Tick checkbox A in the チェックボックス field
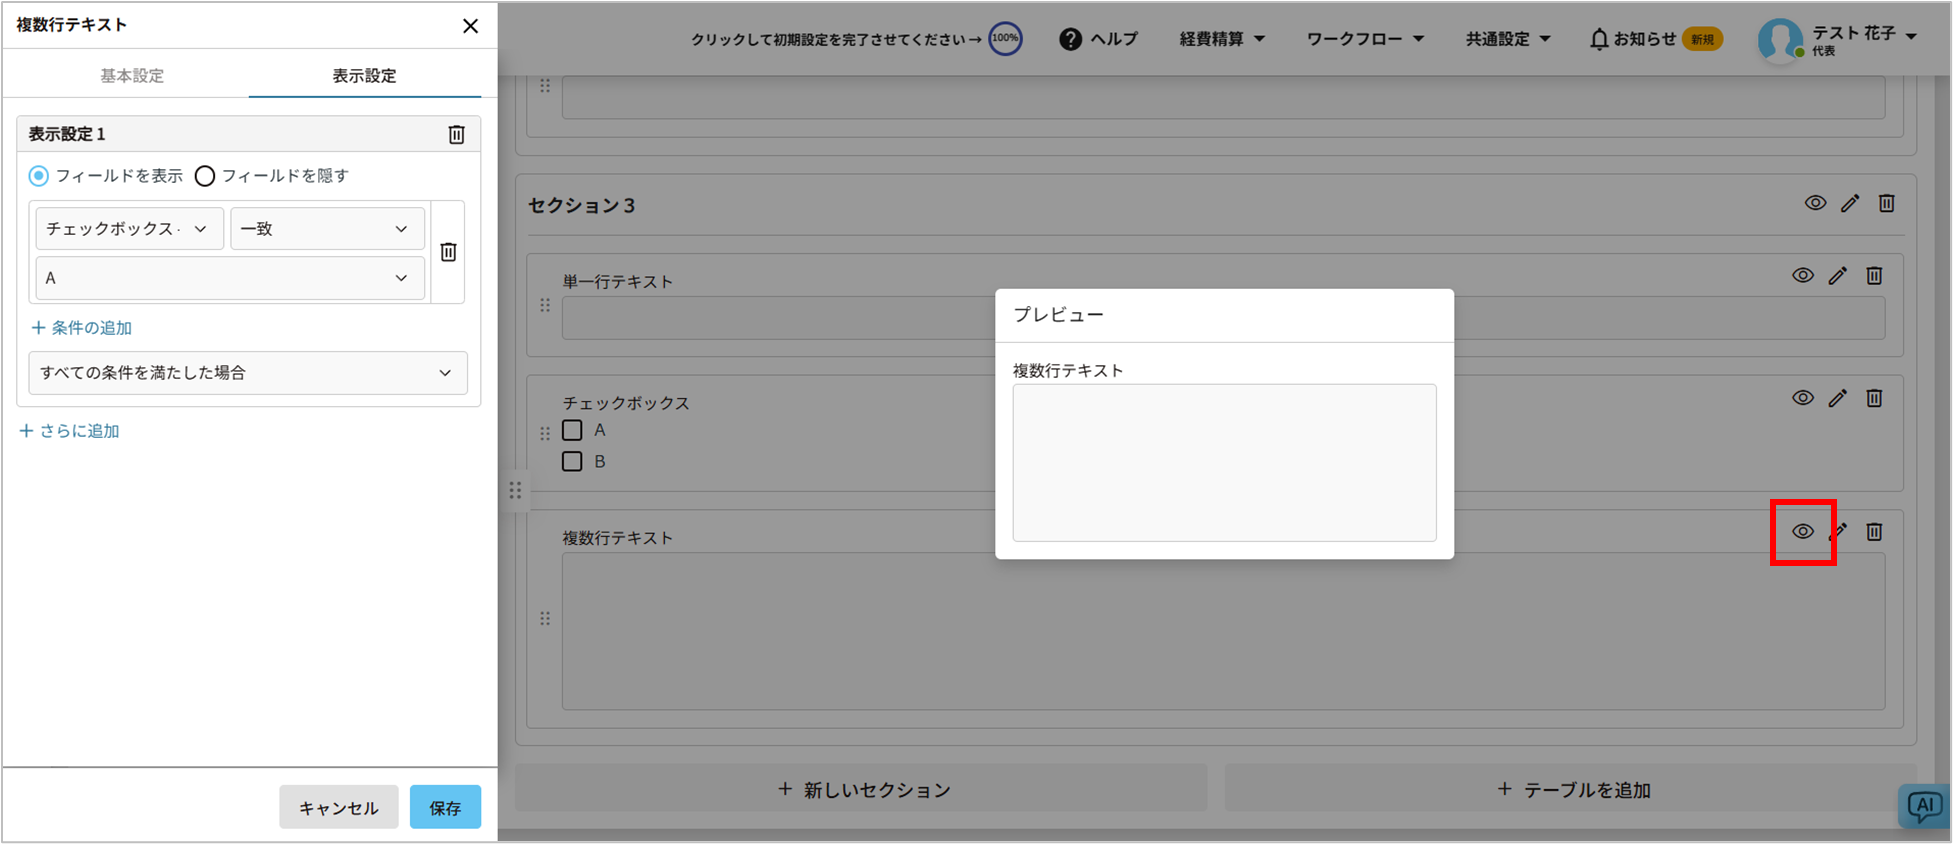Image resolution: width=1953 pixels, height=844 pixels. tap(572, 430)
